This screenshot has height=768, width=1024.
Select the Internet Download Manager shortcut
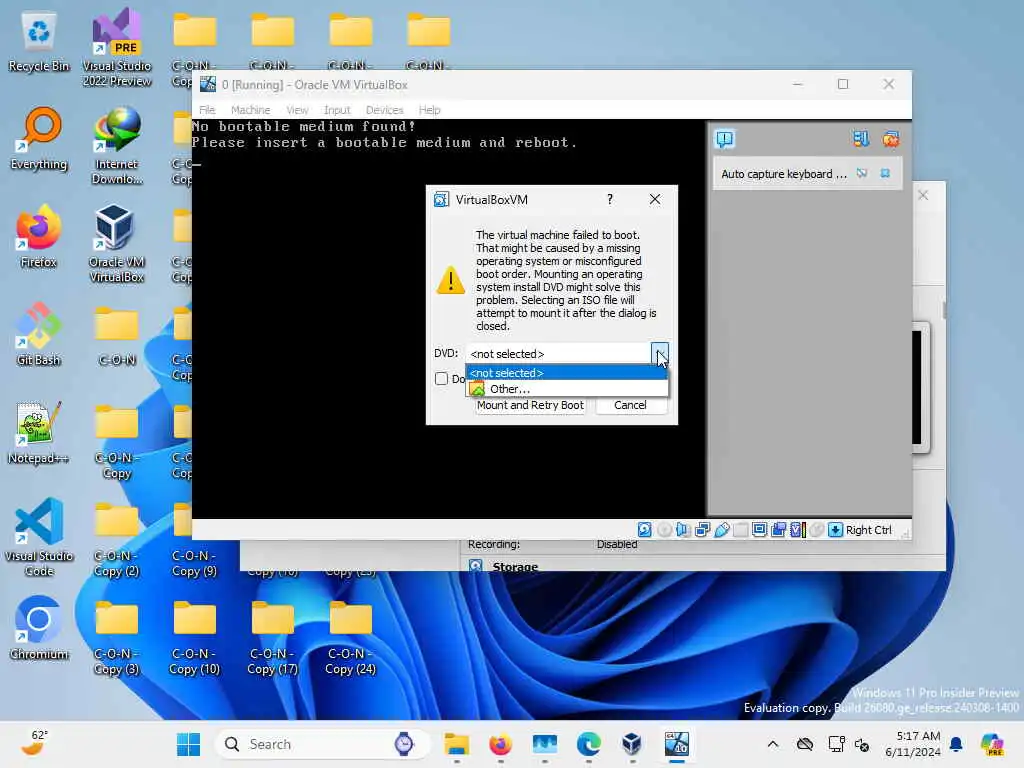[117, 146]
